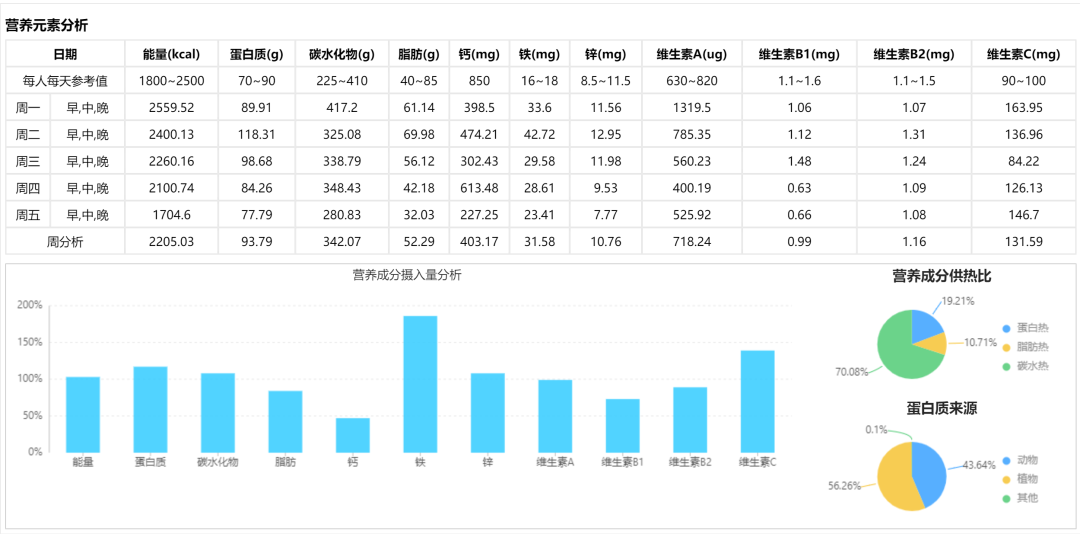Click the 钙 bar in the chart
Viewport: 1080px width, 534px height.
click(x=353, y=435)
